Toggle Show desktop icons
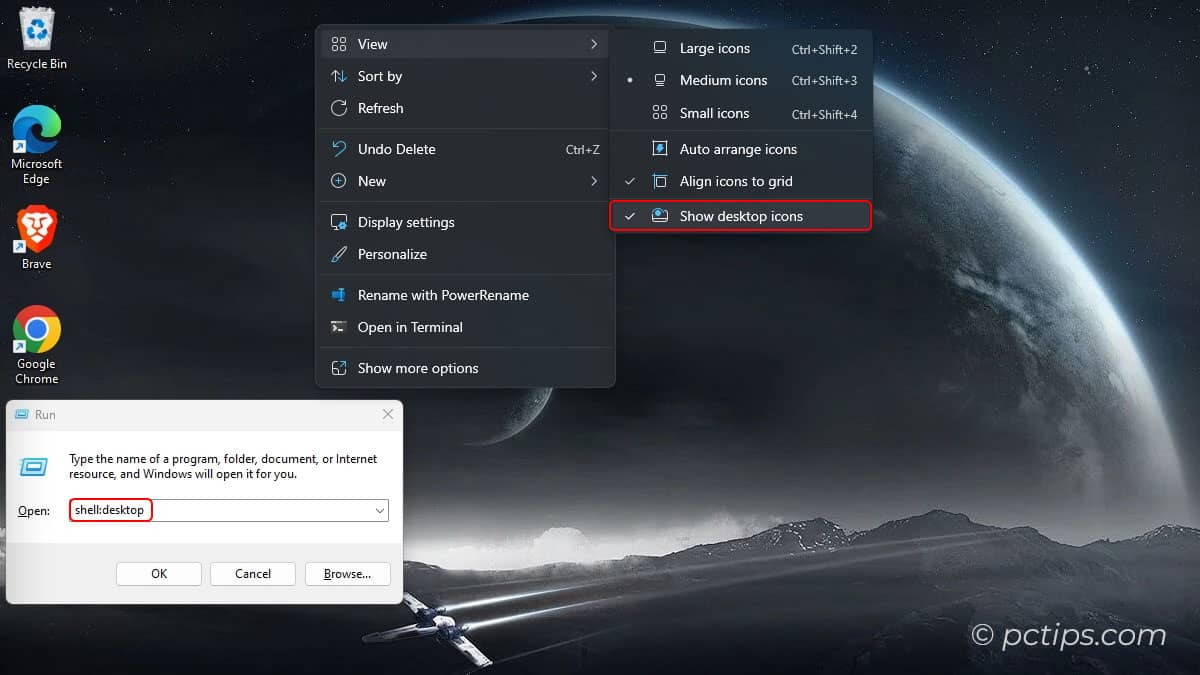 [740, 215]
